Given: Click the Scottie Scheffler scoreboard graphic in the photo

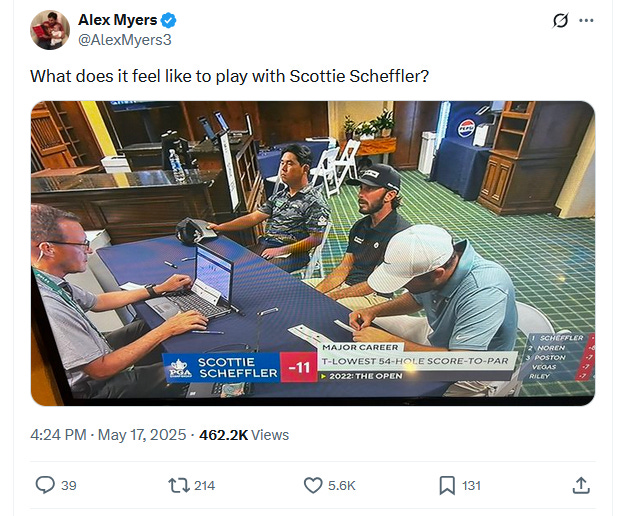Looking at the screenshot, I should 241,368.
